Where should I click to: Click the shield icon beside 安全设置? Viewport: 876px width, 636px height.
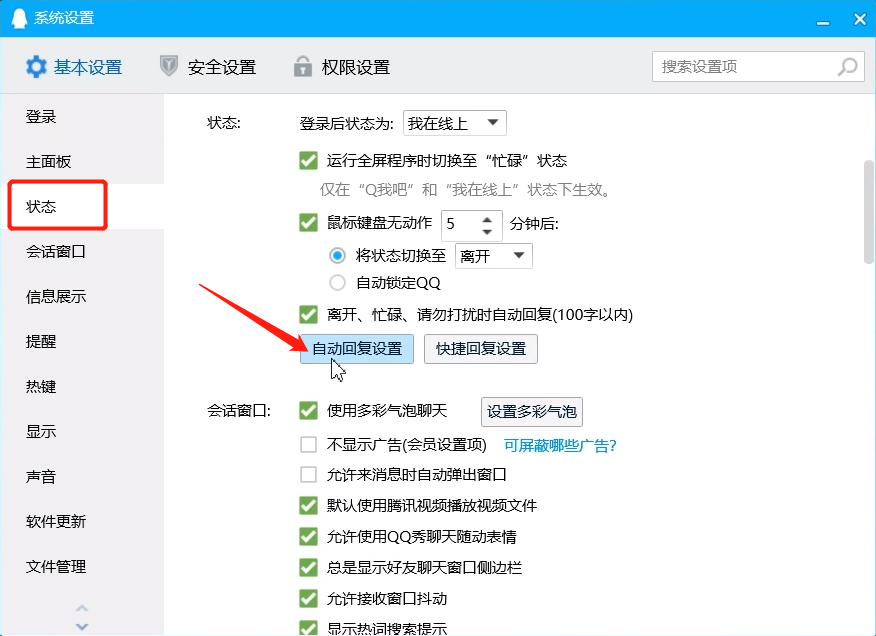(x=170, y=66)
